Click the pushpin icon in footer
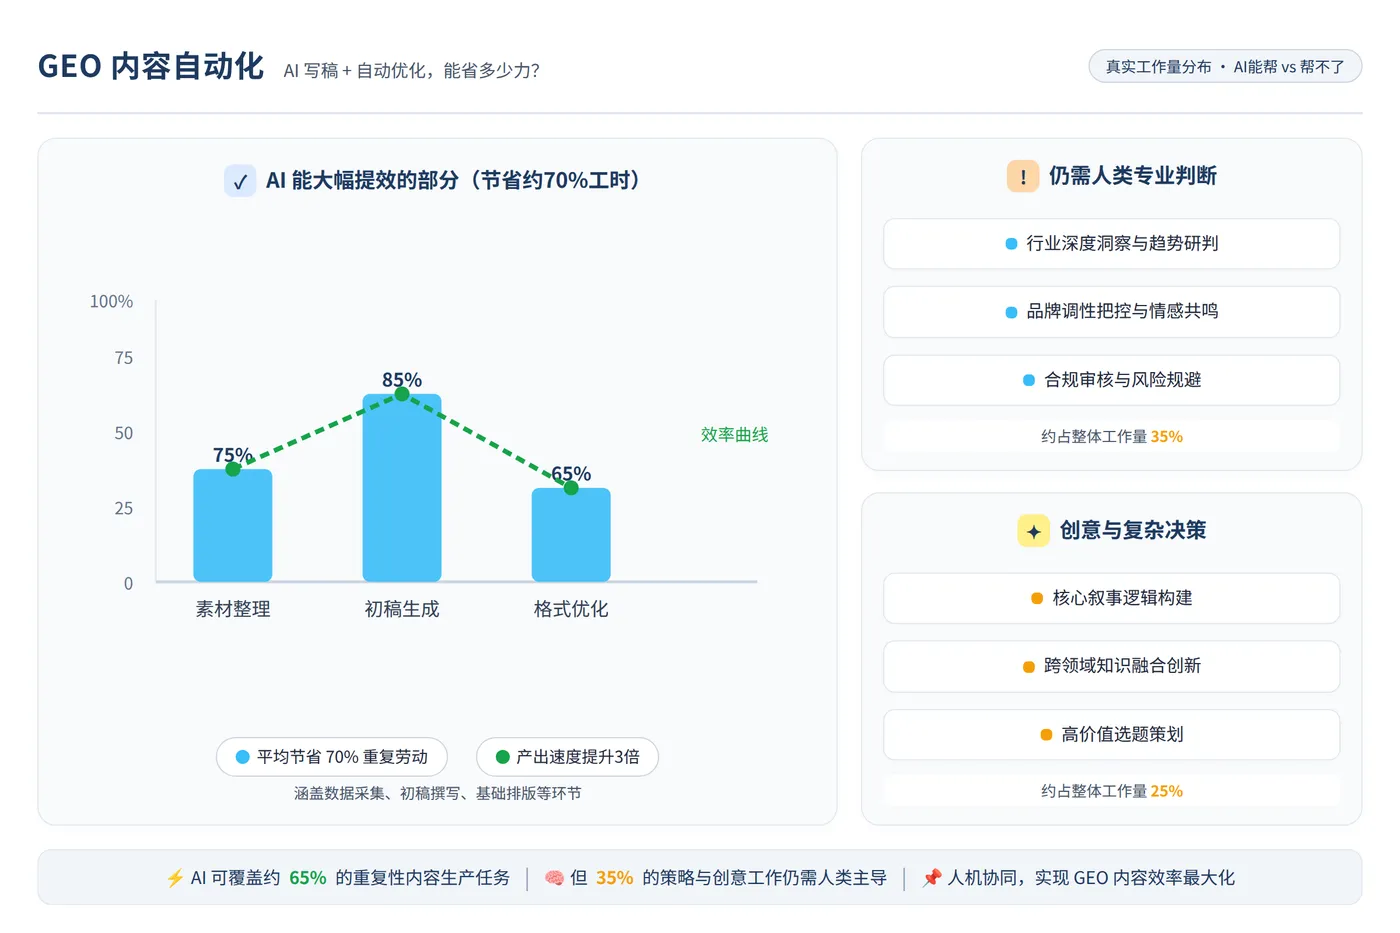The image size is (1400, 933). click(932, 878)
